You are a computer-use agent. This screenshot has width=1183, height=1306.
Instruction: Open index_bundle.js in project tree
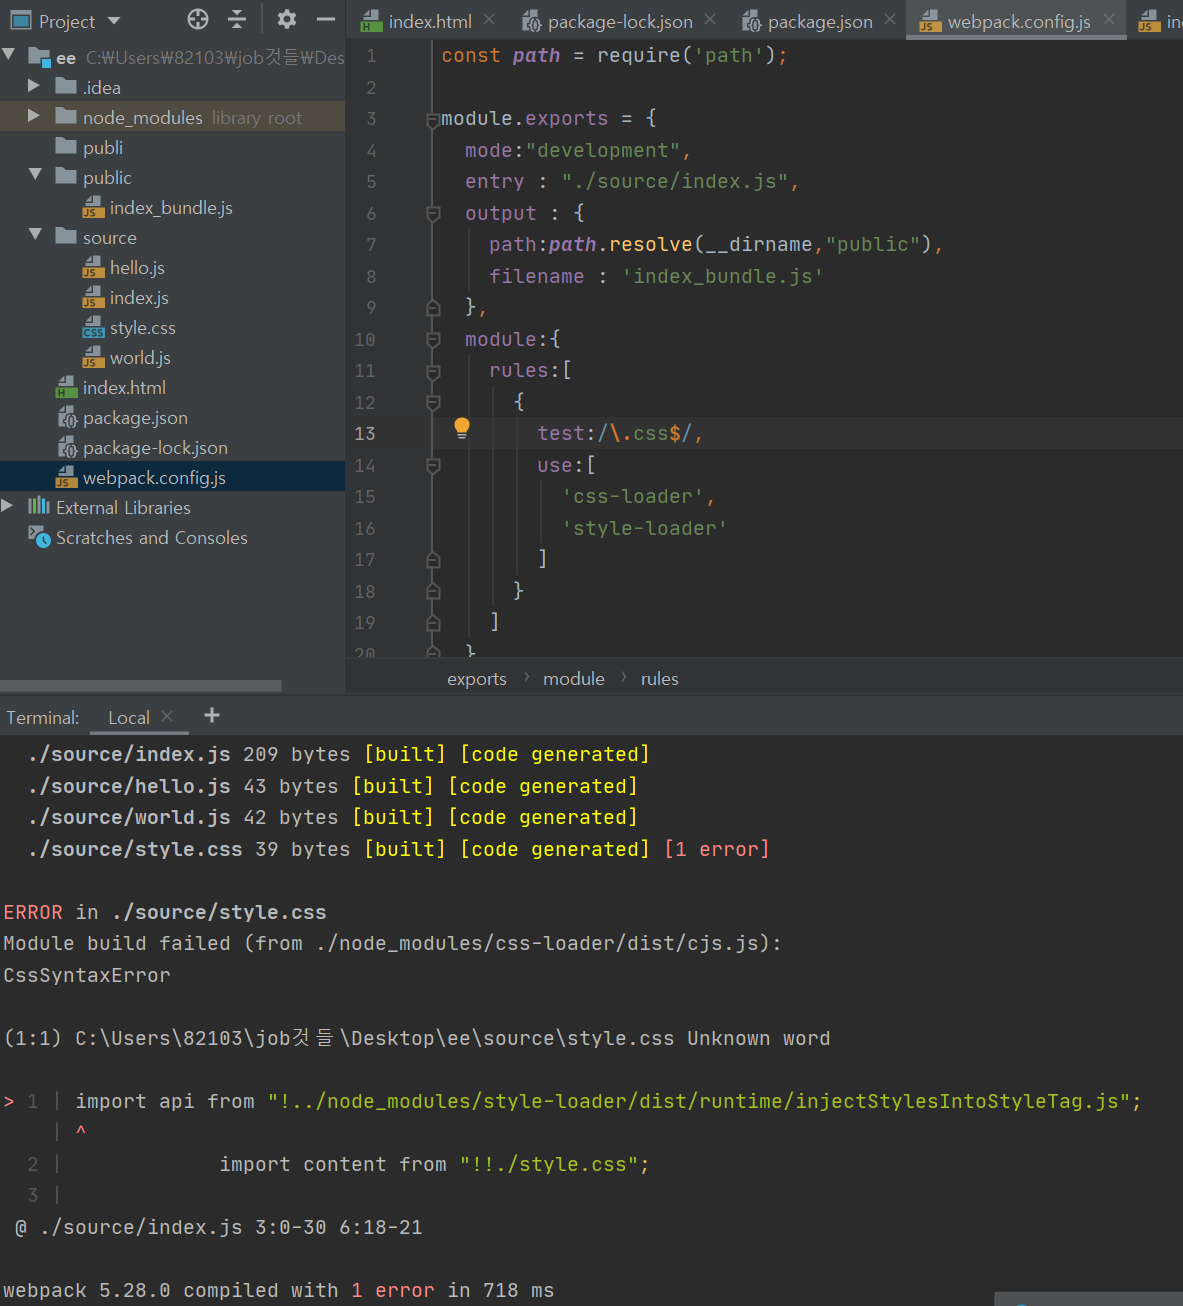click(171, 208)
